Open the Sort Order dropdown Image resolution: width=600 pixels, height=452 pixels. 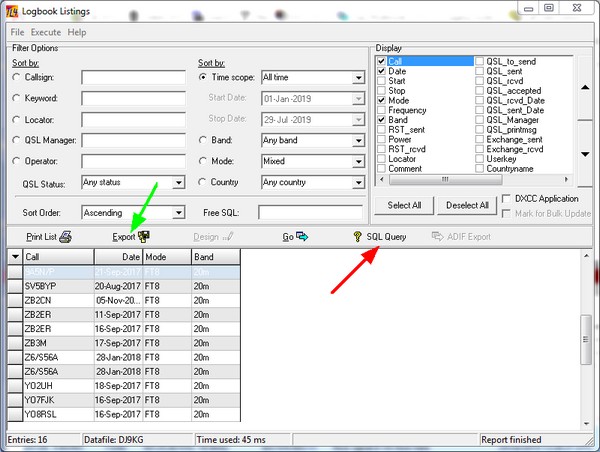click(178, 212)
